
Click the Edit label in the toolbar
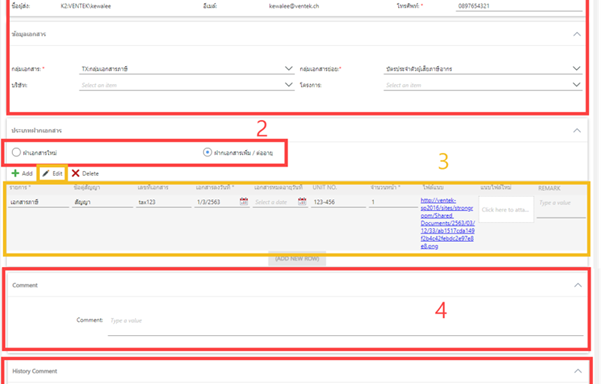click(57, 174)
